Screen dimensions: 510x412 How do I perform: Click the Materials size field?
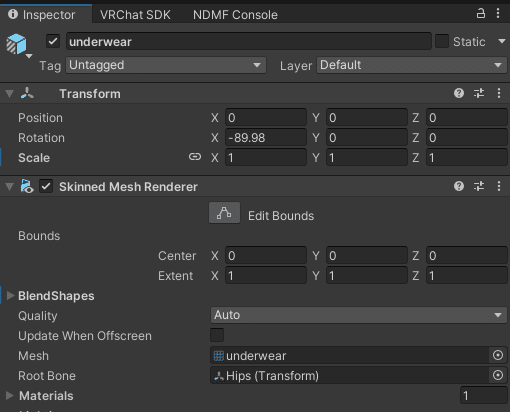484,395
